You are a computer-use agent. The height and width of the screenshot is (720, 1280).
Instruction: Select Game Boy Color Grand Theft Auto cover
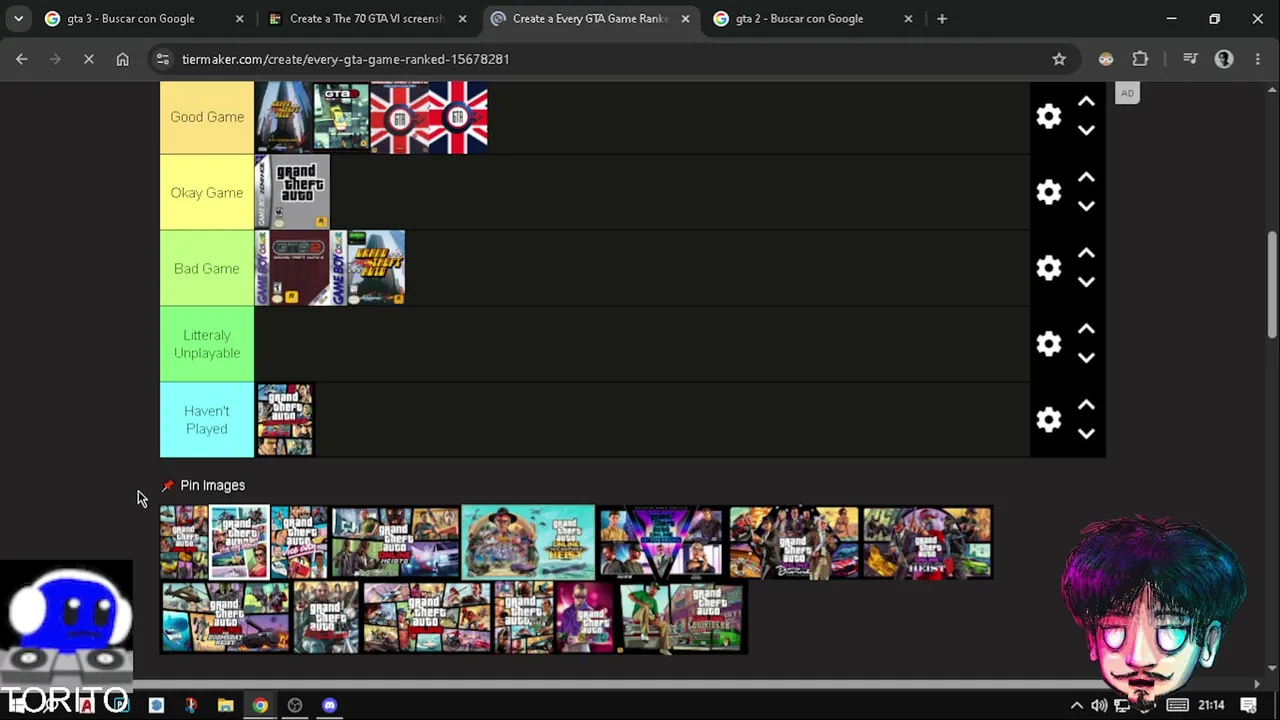point(368,268)
